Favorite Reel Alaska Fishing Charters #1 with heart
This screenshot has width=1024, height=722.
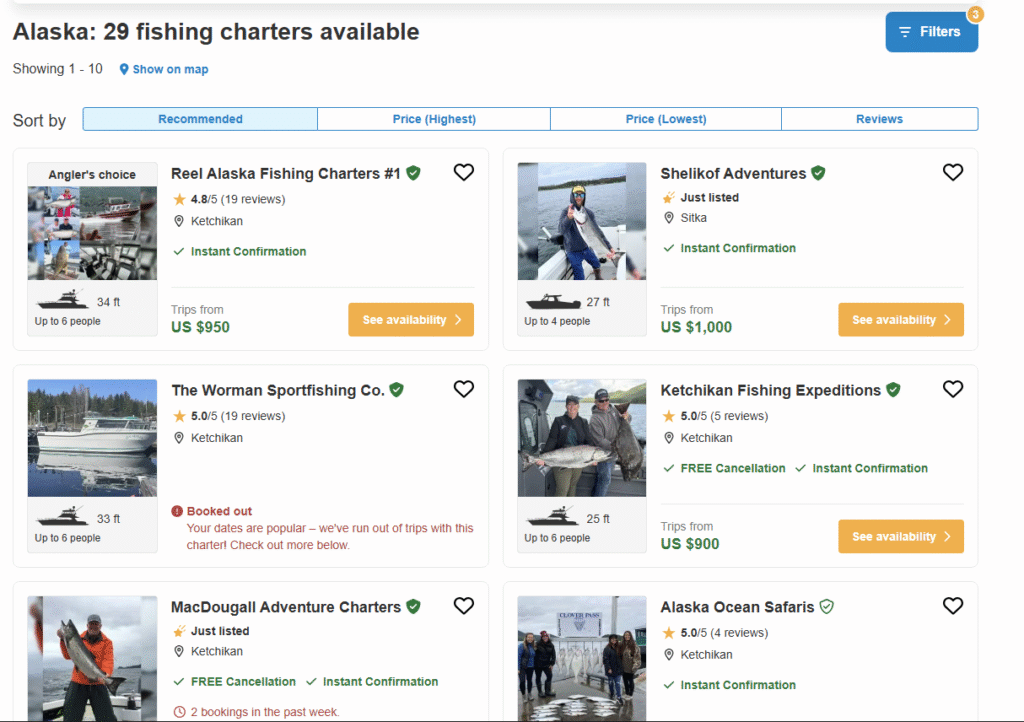pyautogui.click(x=464, y=172)
